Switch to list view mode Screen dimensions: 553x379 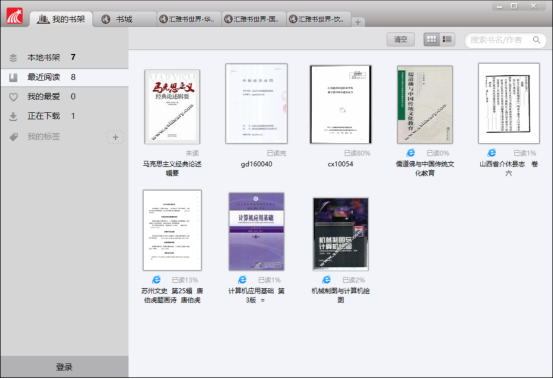pyautogui.click(x=447, y=39)
